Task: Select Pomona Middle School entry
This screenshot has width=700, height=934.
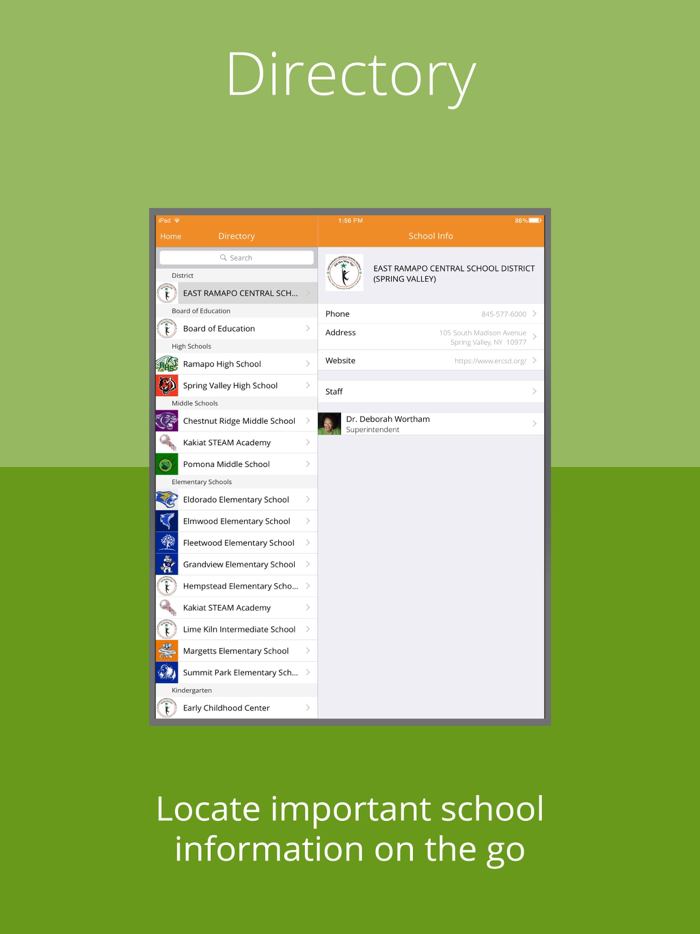Action: click(237, 464)
